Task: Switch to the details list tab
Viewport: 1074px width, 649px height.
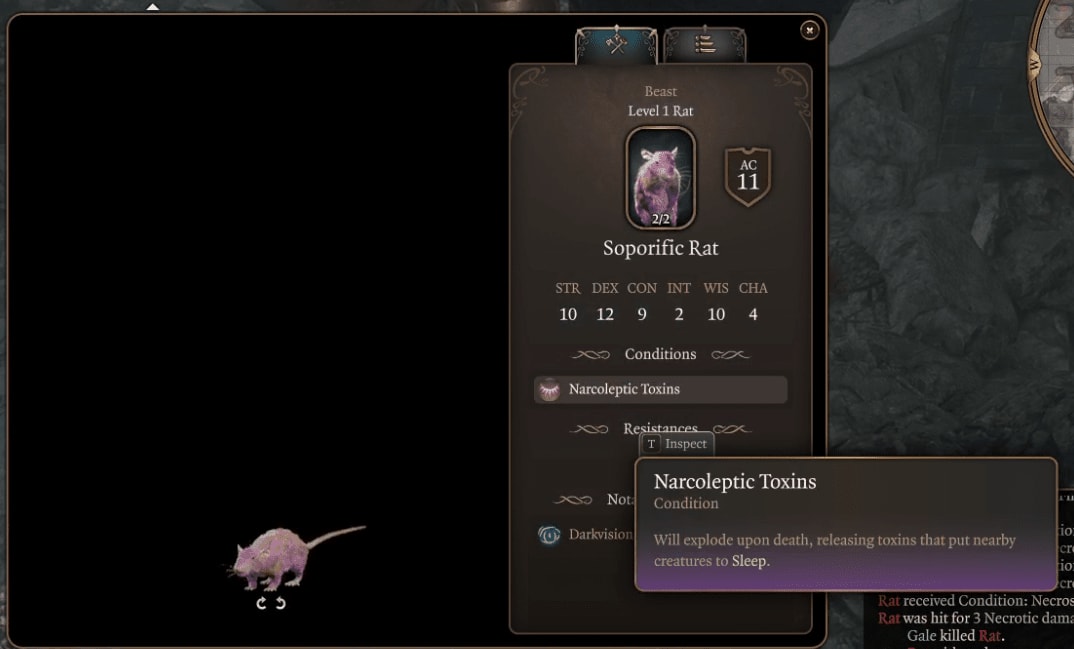Action: coord(705,45)
